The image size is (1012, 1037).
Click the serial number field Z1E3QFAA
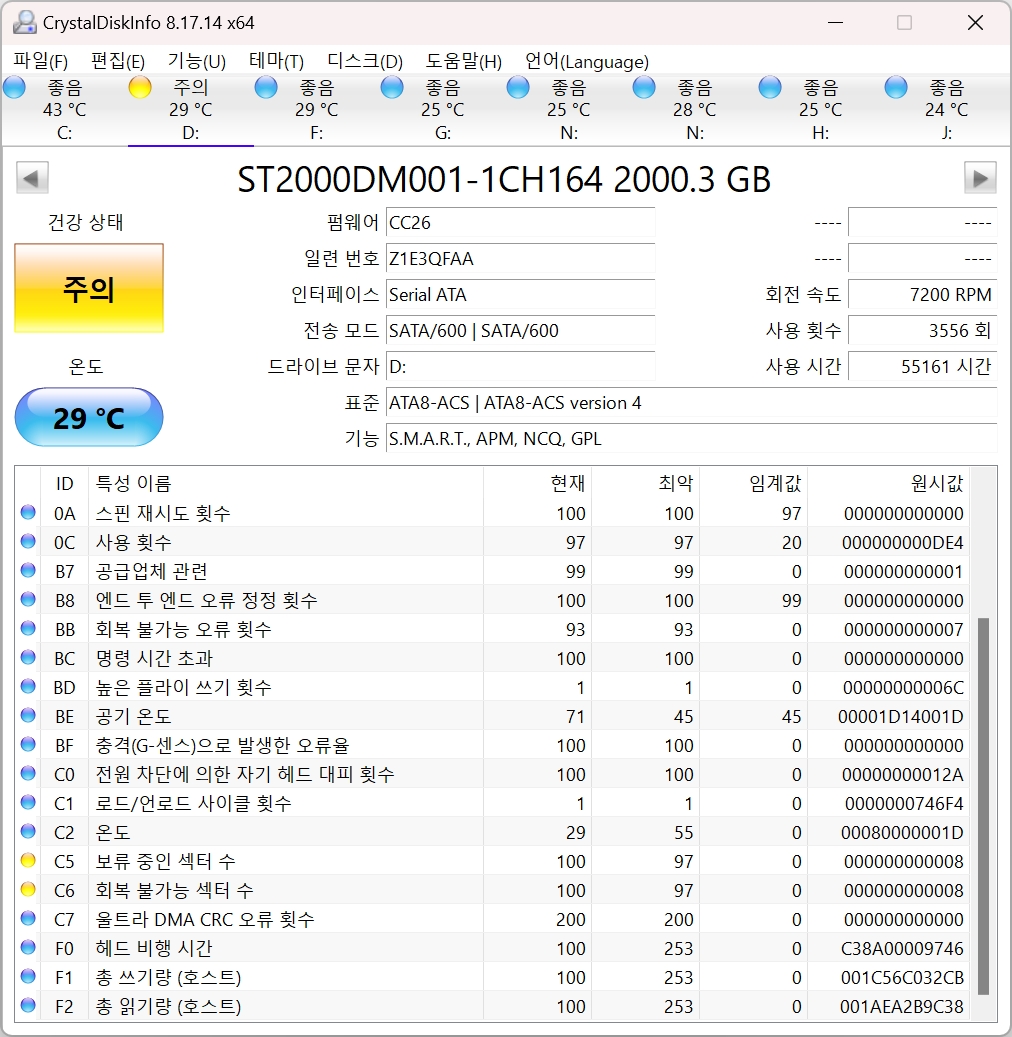click(x=521, y=259)
